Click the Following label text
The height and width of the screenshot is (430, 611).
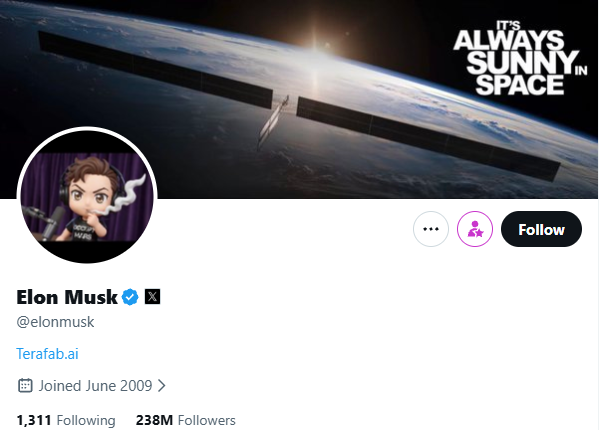tap(86, 420)
